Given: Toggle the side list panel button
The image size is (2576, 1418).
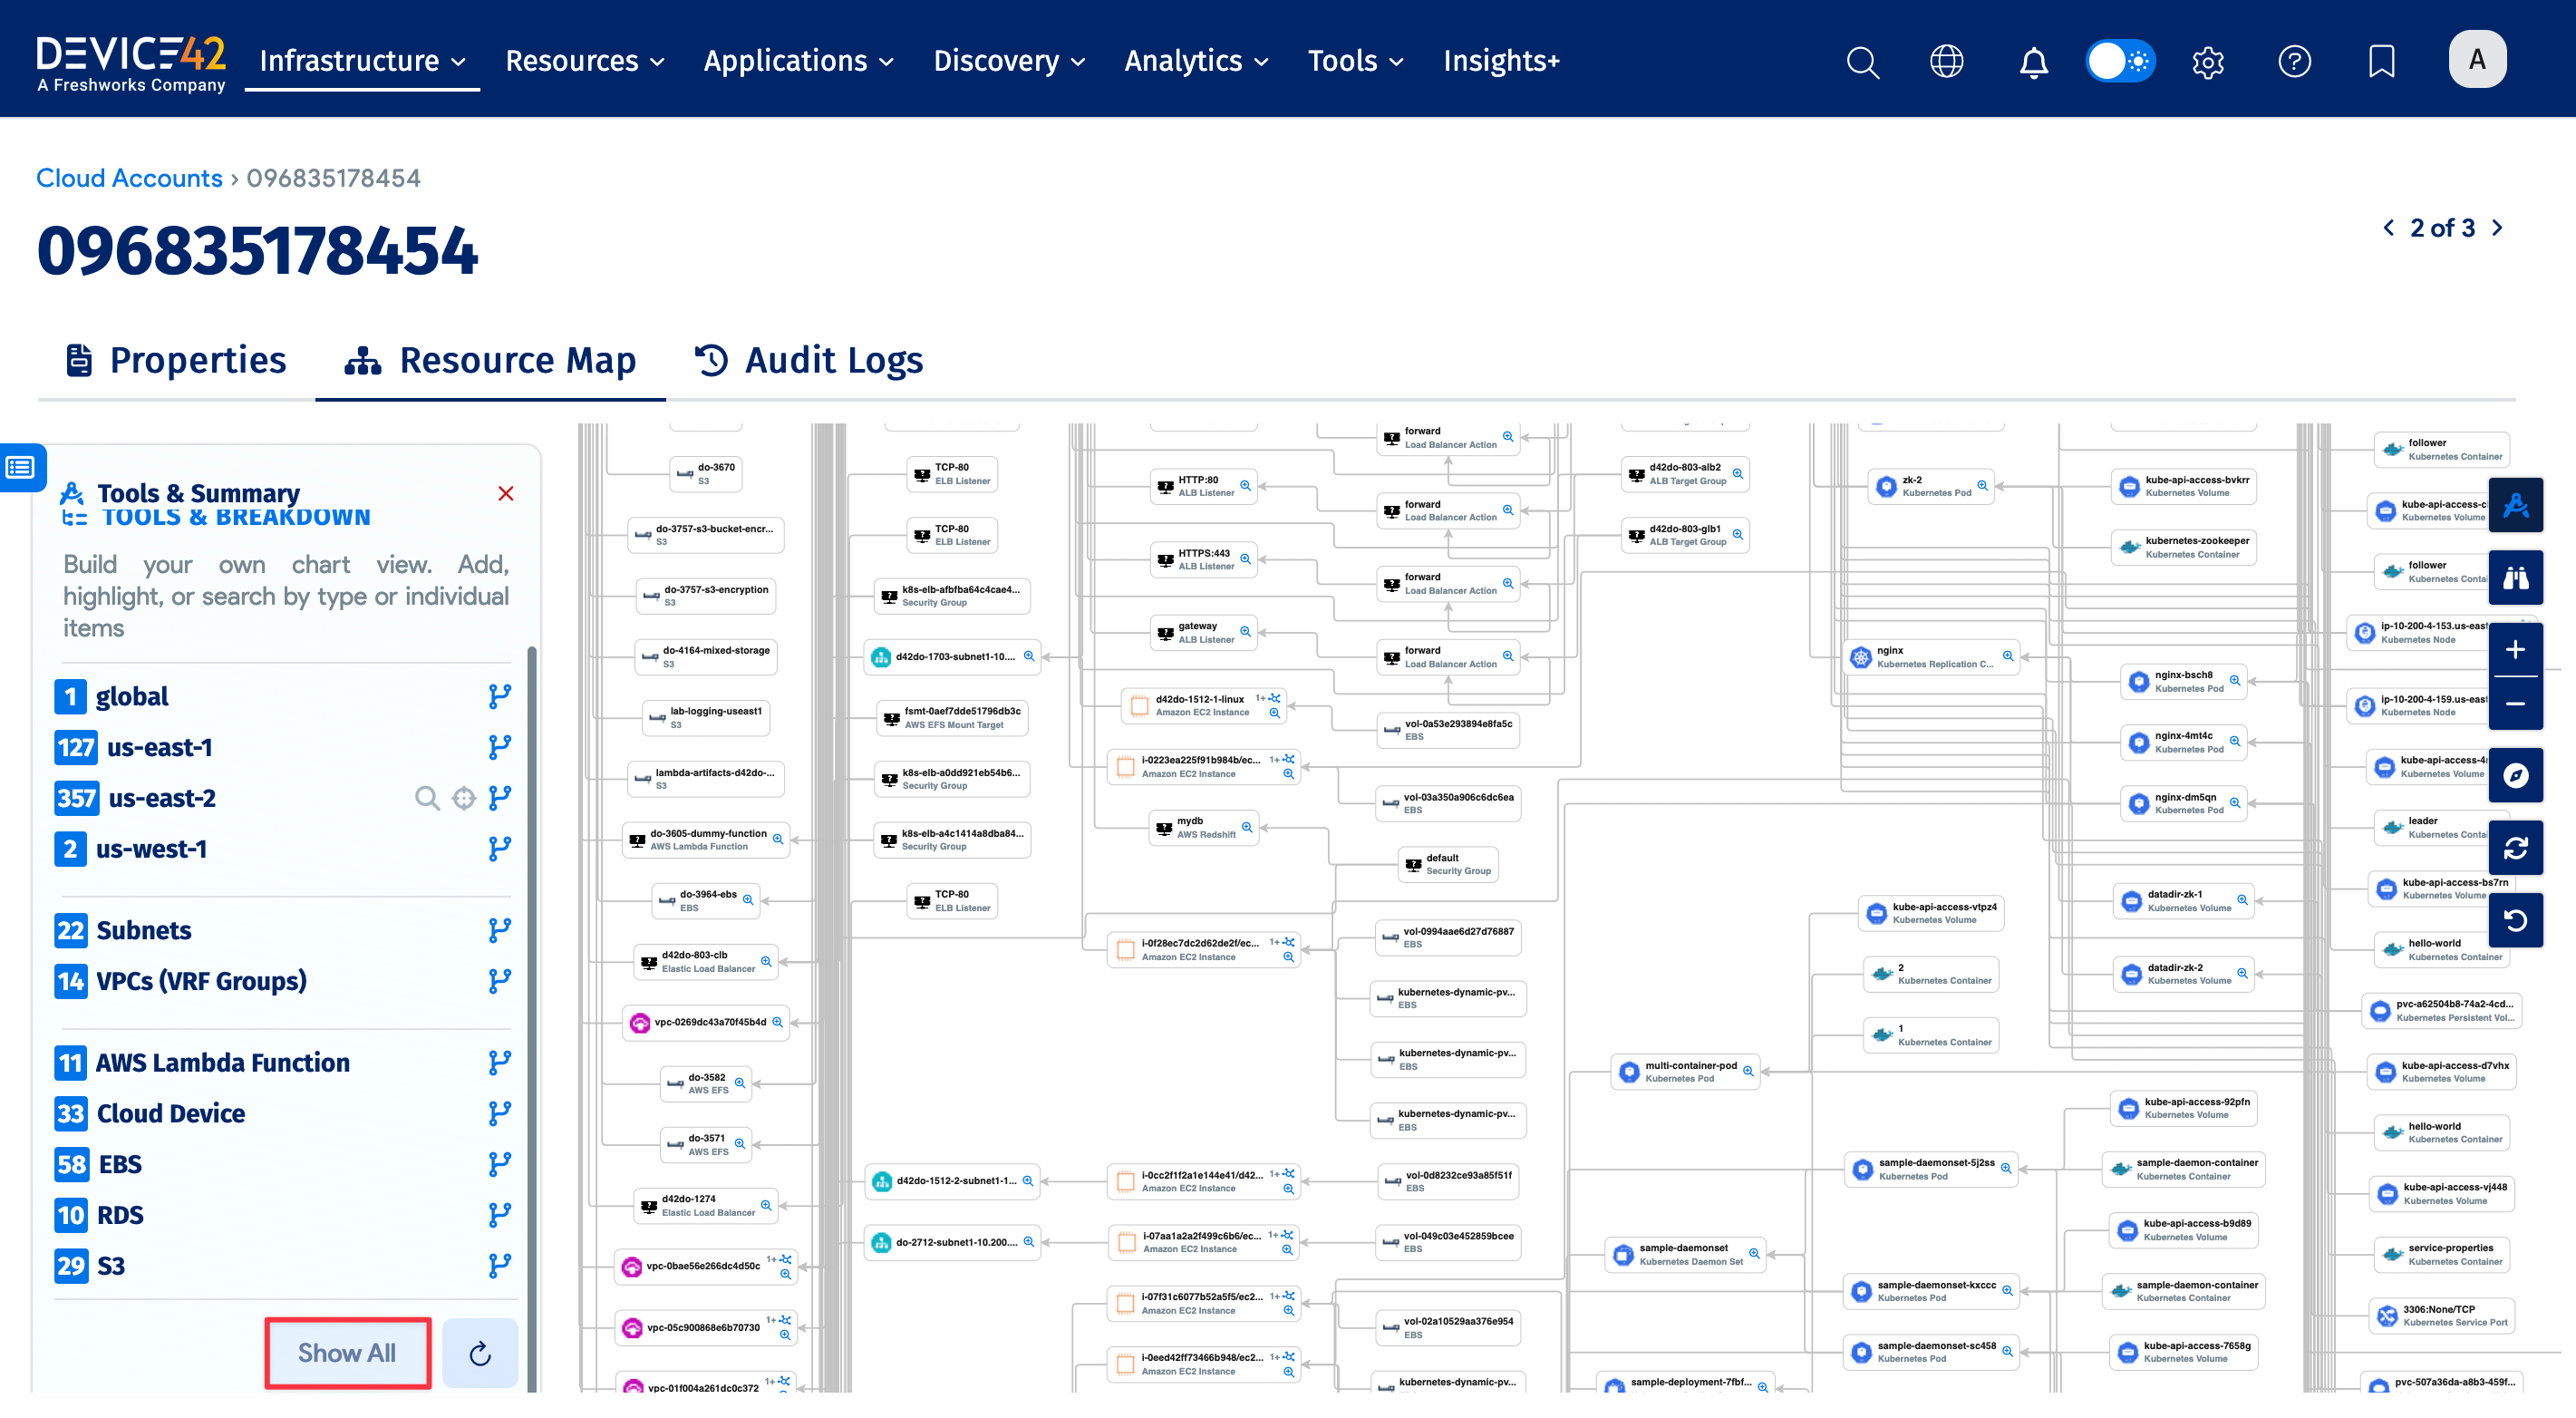Looking at the screenshot, I should coord(21,467).
